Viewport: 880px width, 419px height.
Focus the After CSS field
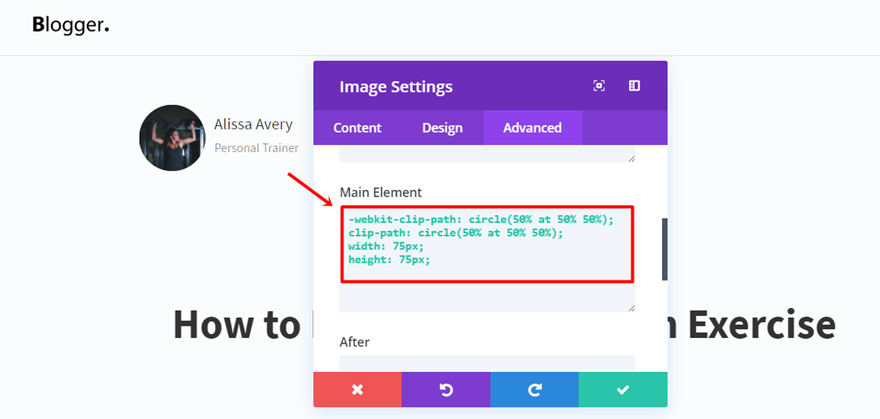[486, 364]
